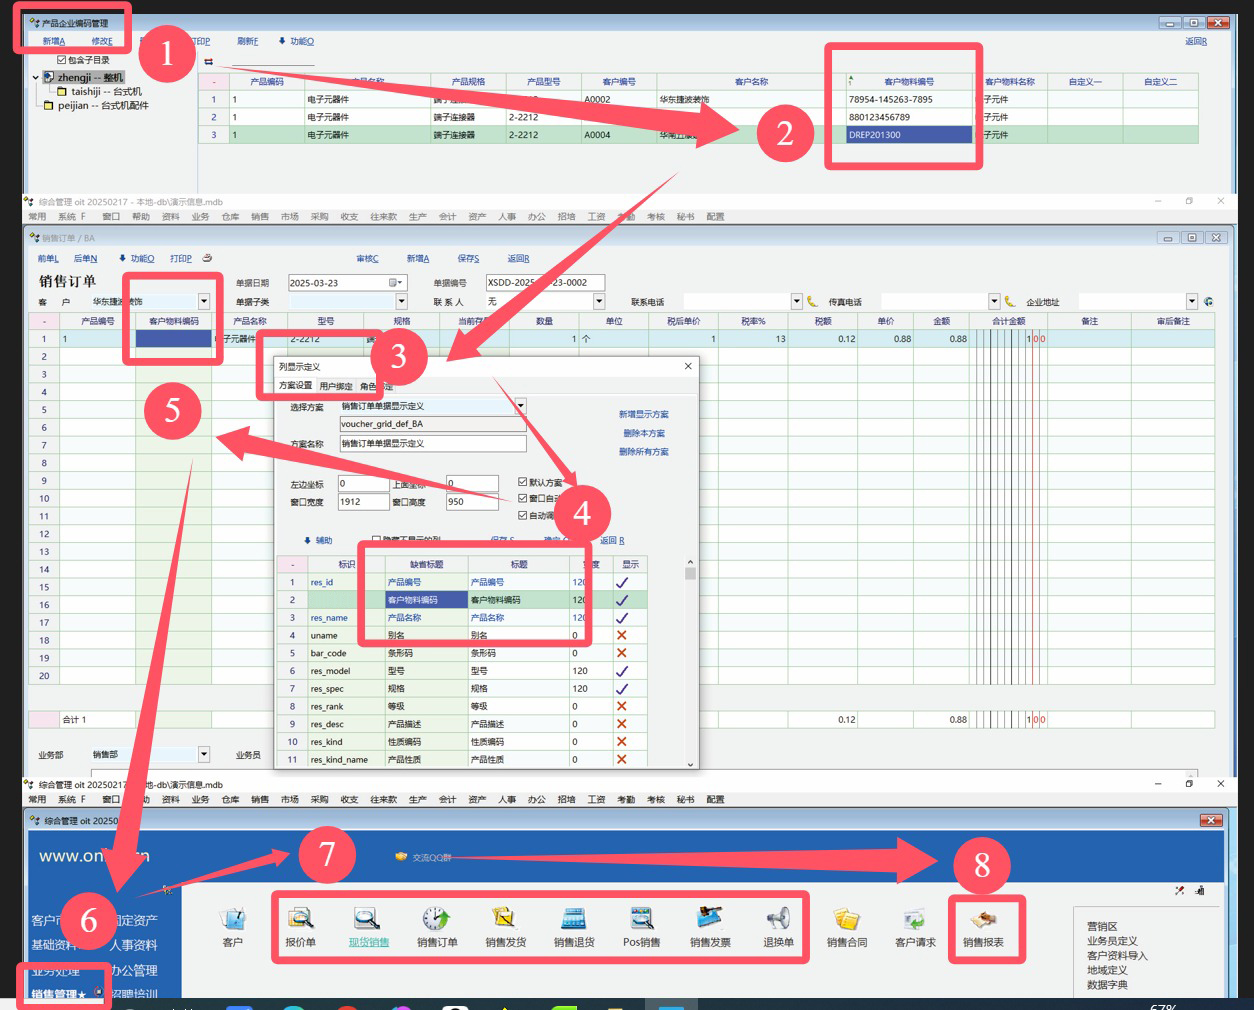
Task: Expand the 单据子类 dropdown
Action: pos(401,302)
